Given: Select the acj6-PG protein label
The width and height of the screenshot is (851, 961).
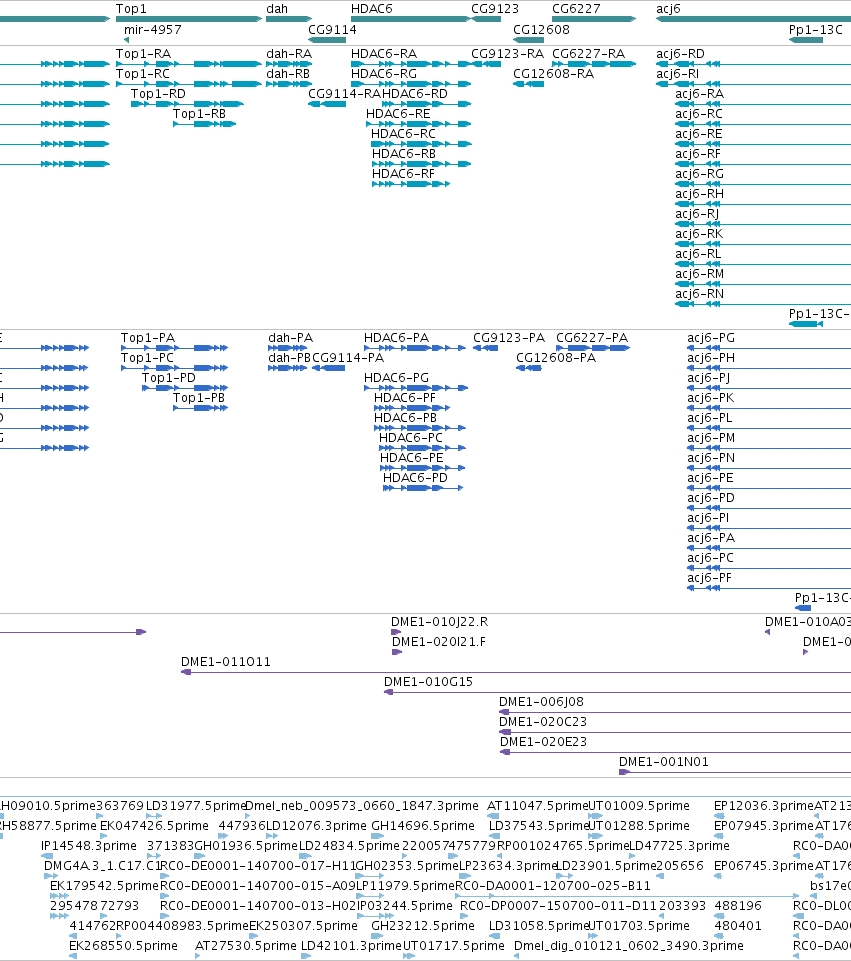Looking at the screenshot, I should tap(711, 338).
